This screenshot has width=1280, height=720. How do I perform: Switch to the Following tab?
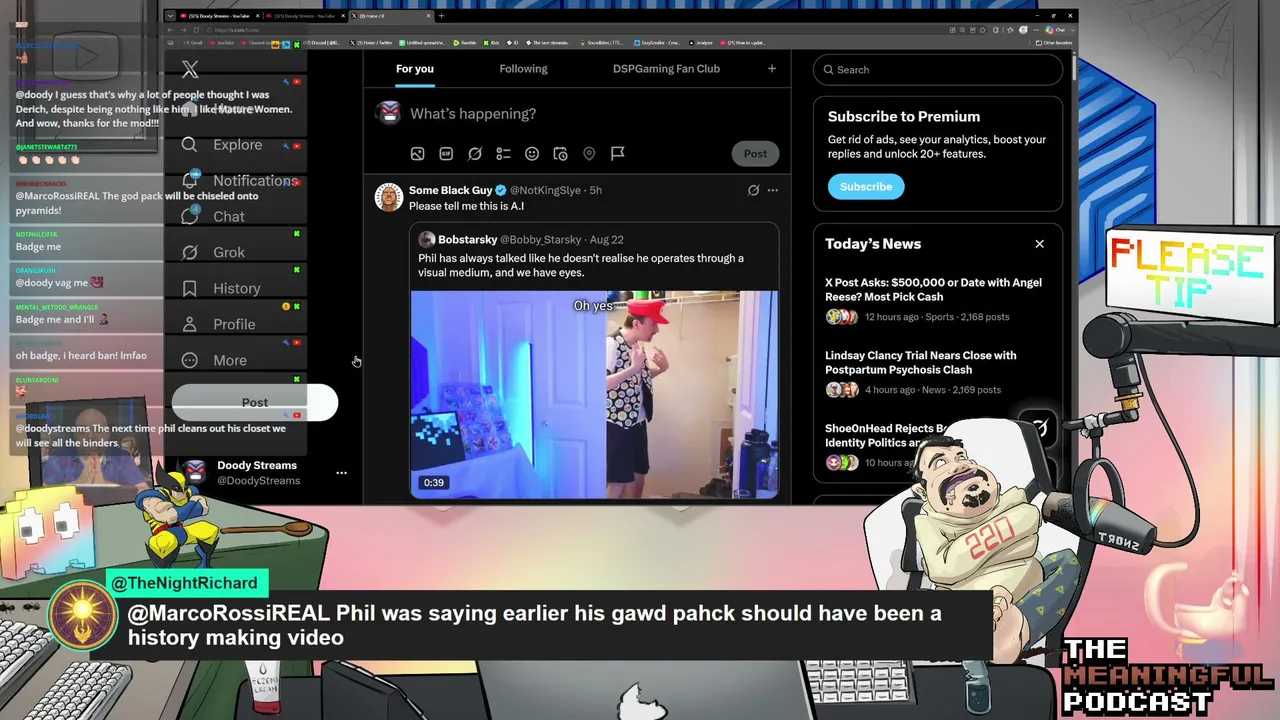[523, 69]
